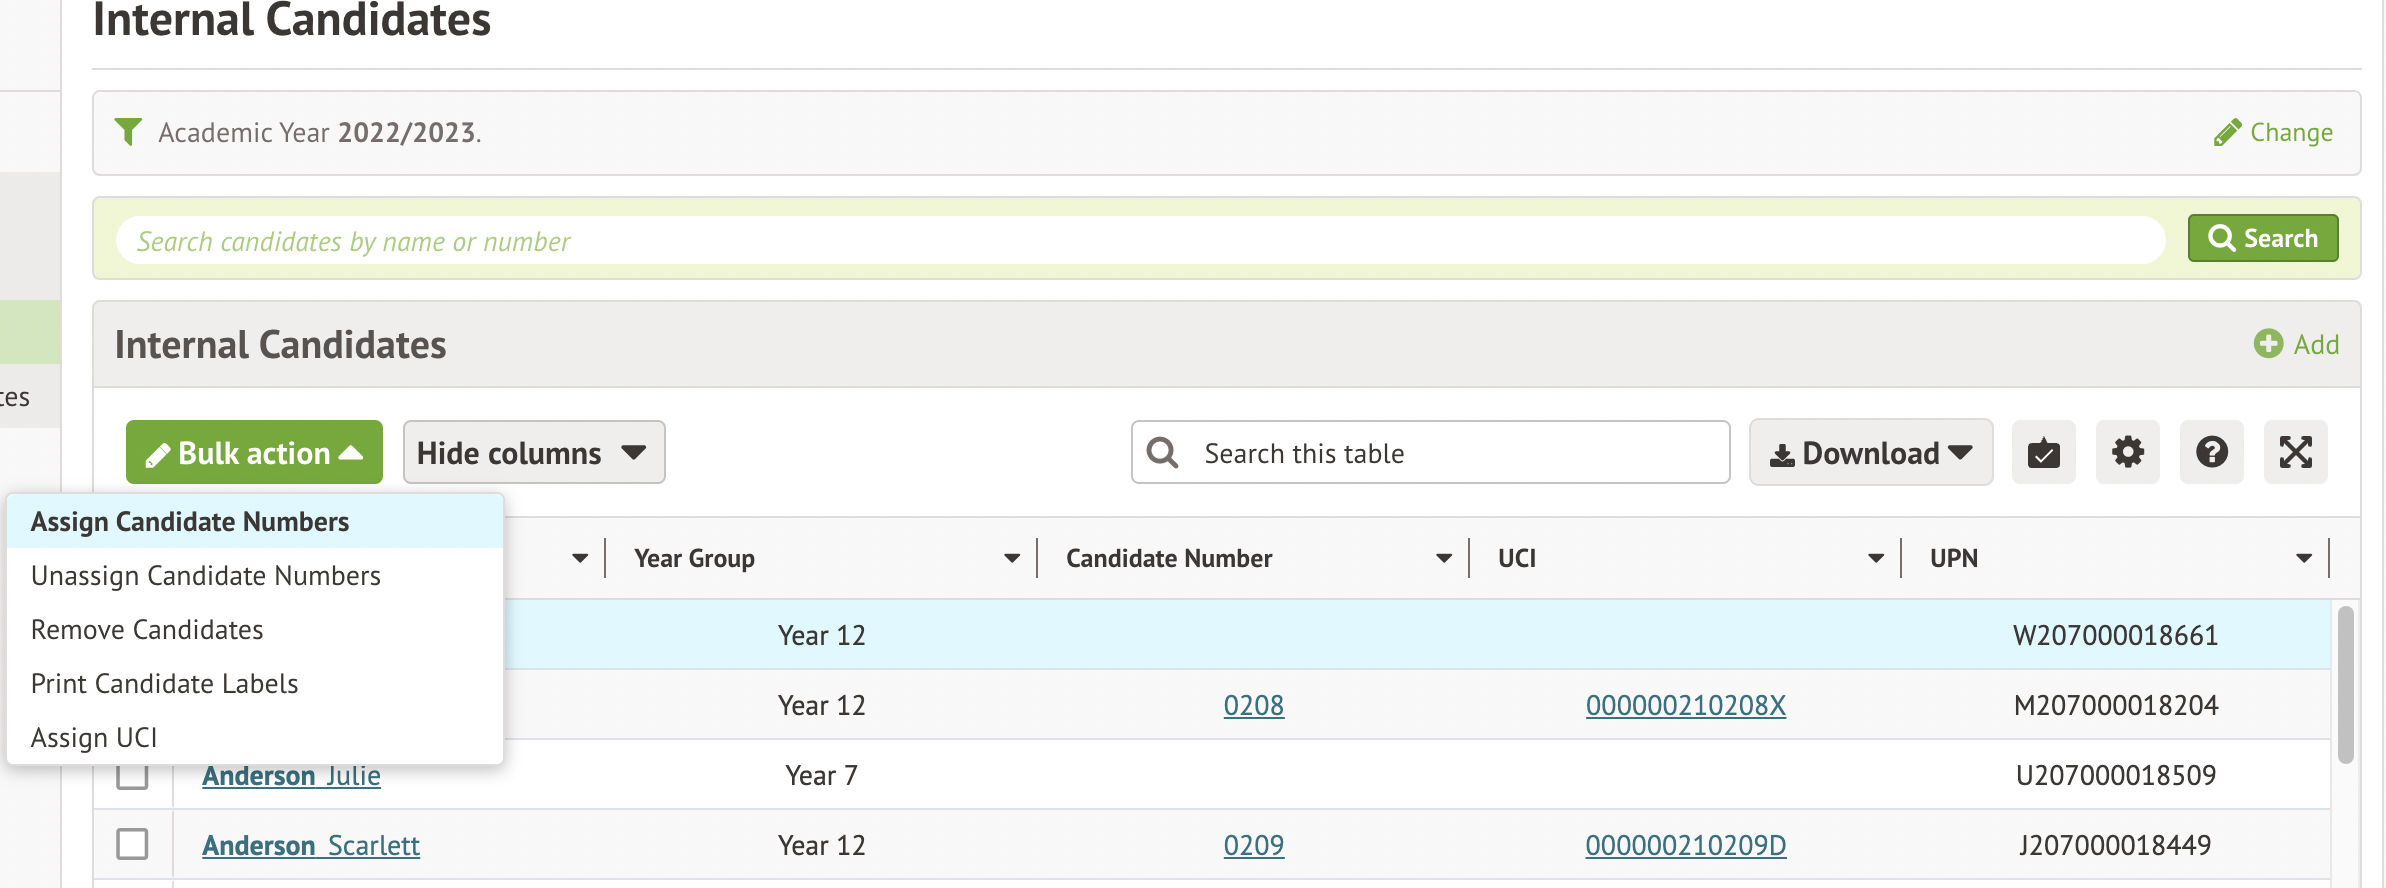Open candidate number 0208 link
The image size is (2386, 888).
tap(1253, 705)
